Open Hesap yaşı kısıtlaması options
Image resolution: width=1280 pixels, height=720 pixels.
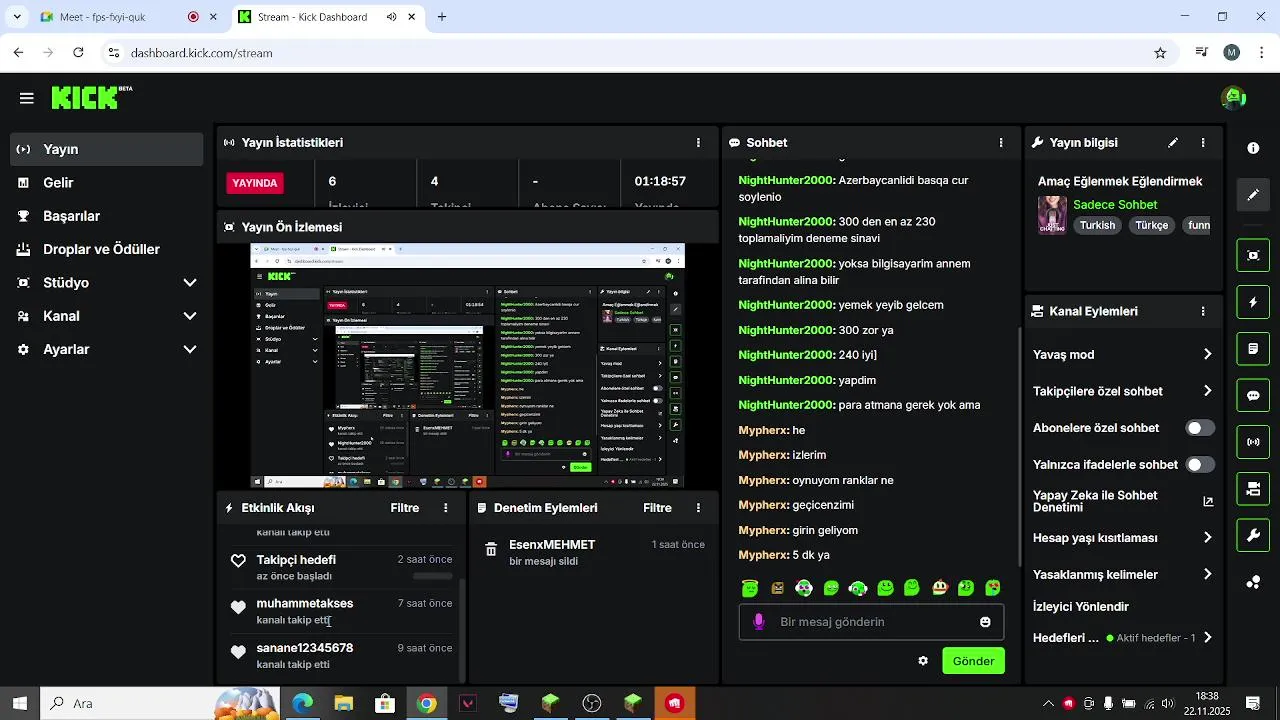(x=1207, y=538)
